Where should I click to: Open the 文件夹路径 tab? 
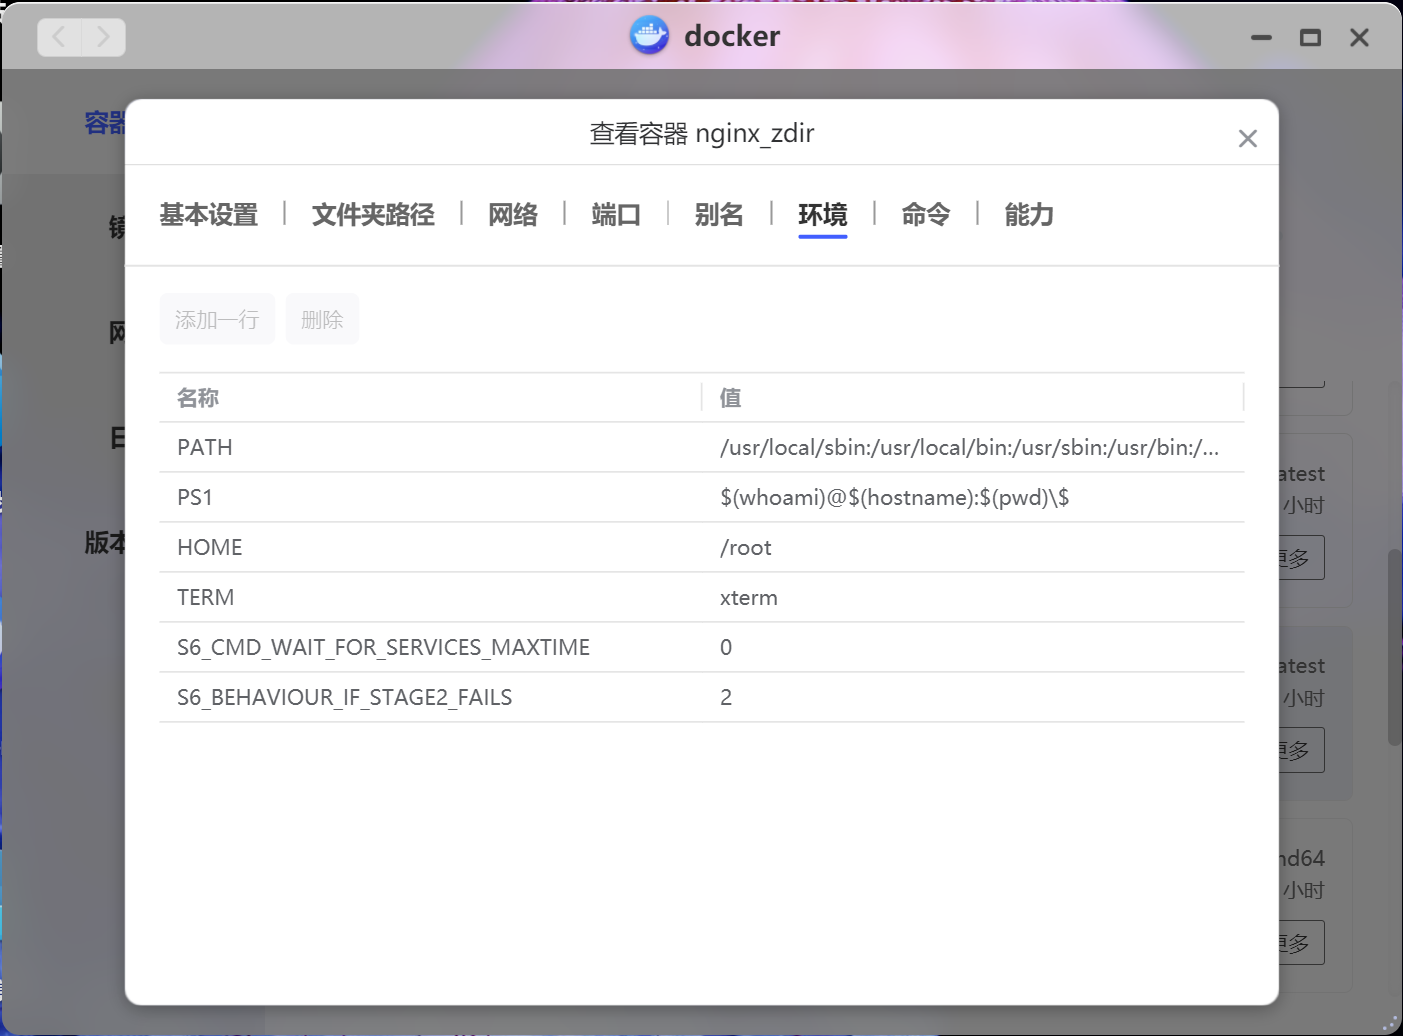click(x=373, y=215)
